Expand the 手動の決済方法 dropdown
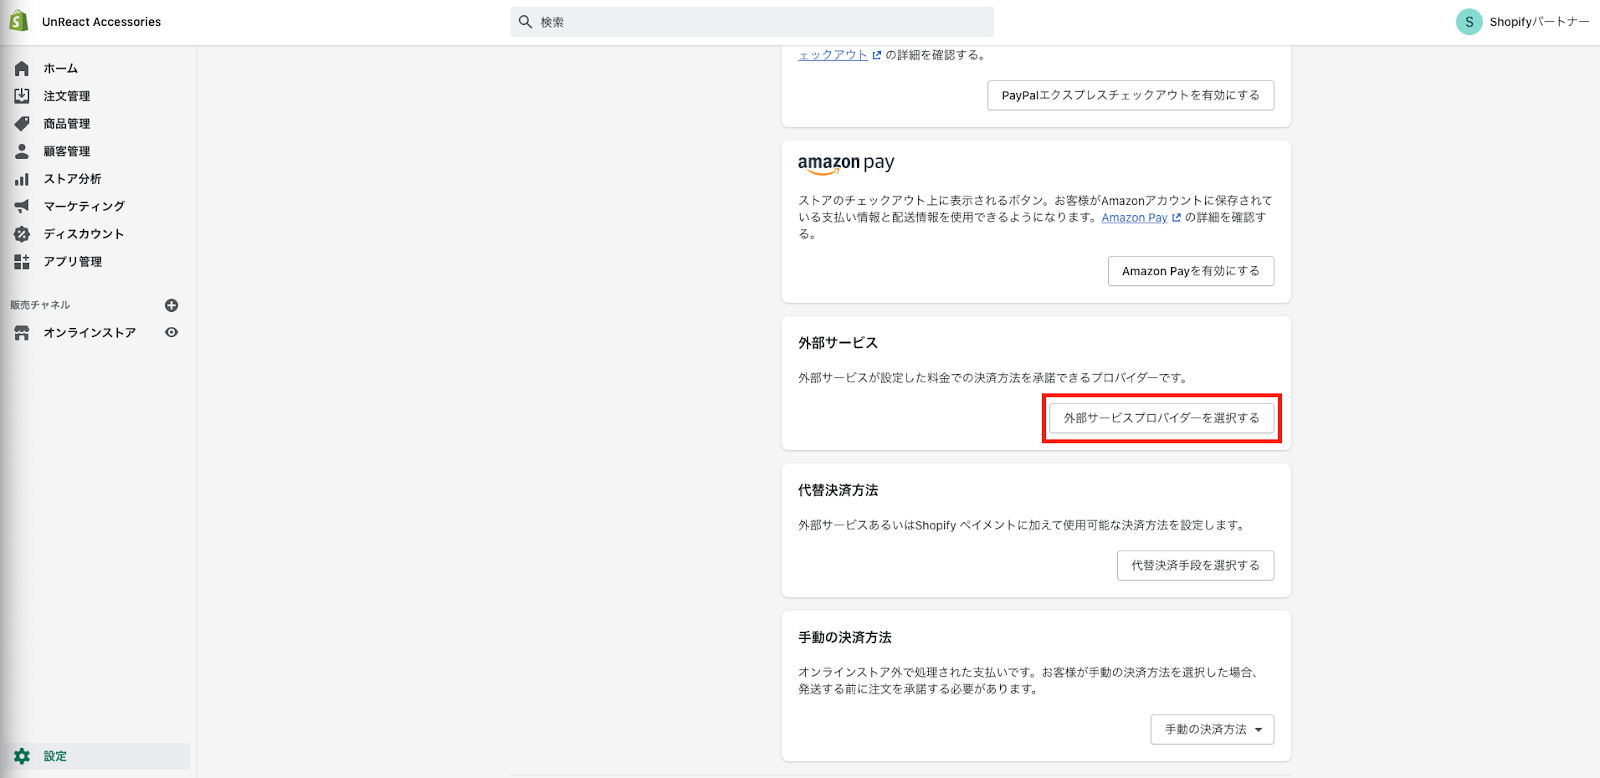 pos(1213,730)
